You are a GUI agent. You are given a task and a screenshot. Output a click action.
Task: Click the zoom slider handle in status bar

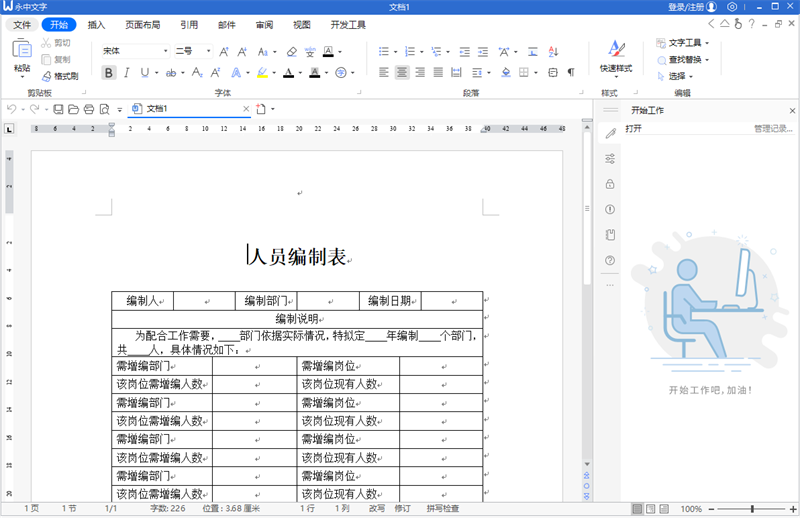click(x=752, y=508)
